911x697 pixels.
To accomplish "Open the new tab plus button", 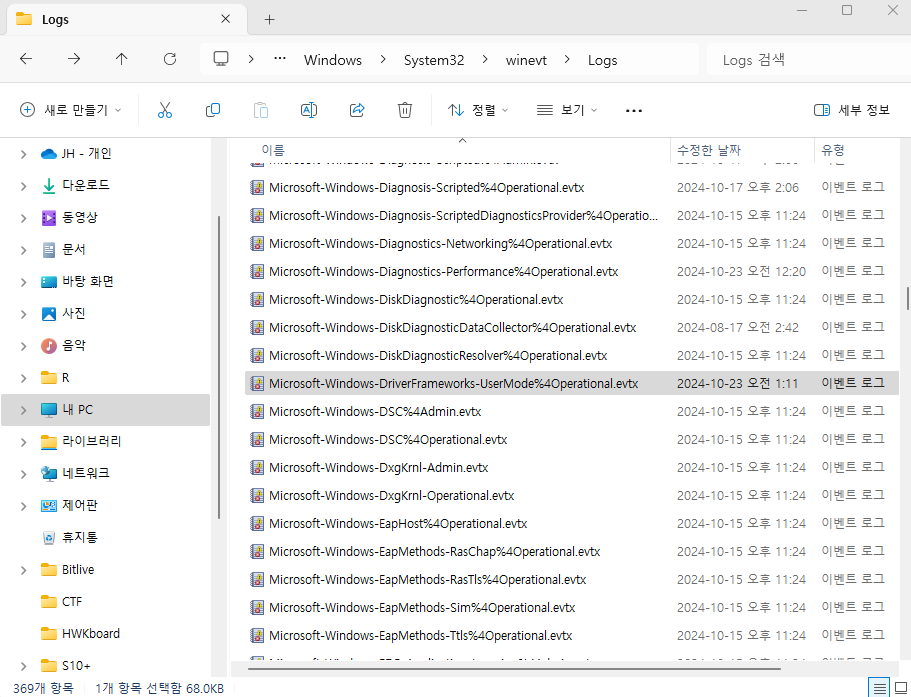I will pos(269,20).
